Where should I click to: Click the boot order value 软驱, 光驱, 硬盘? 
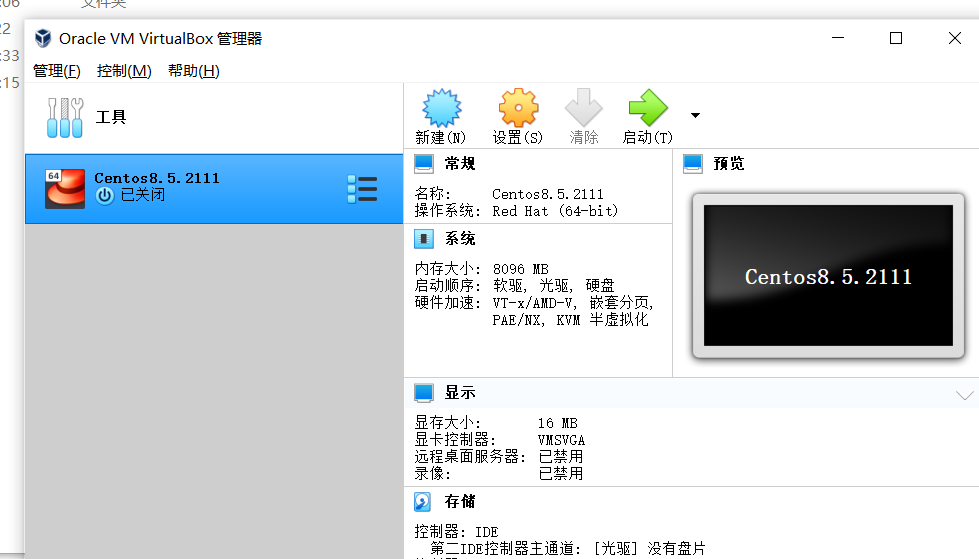coord(554,285)
